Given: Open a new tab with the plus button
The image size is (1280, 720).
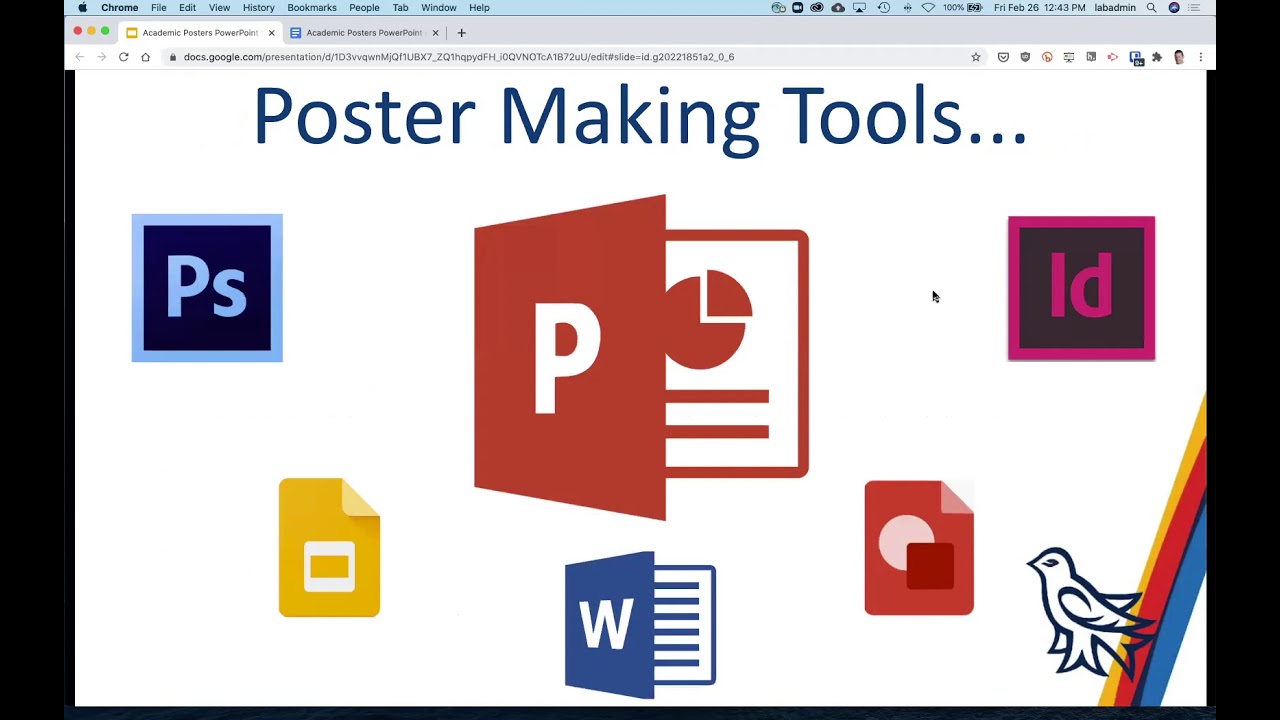Looking at the screenshot, I should (461, 33).
